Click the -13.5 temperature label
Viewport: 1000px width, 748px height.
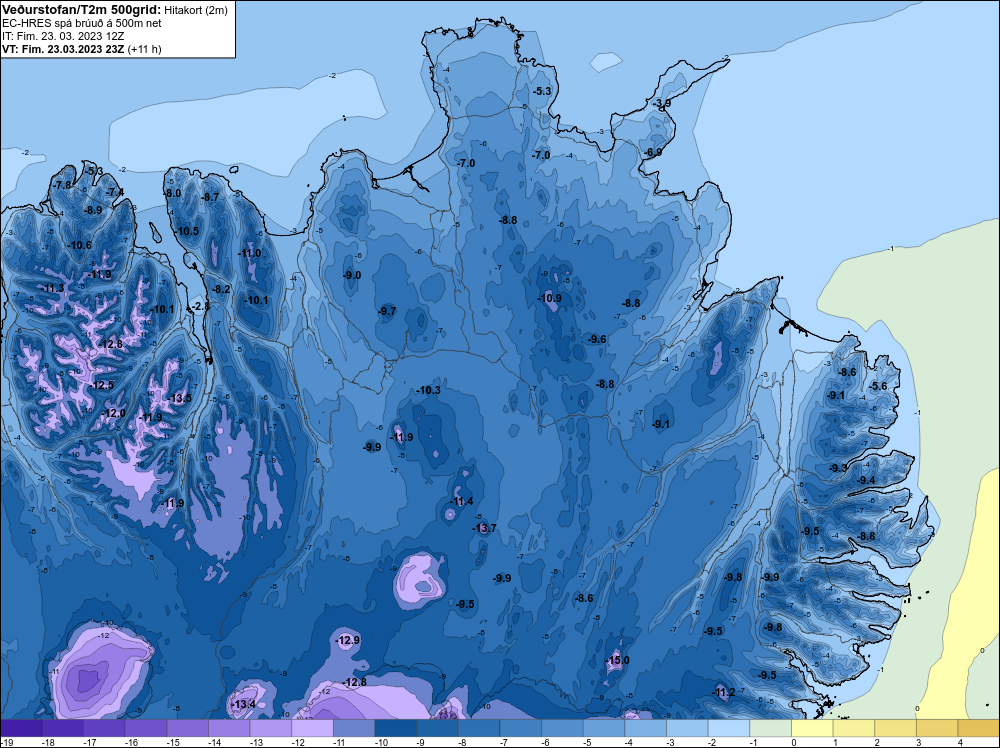pyautogui.click(x=180, y=398)
